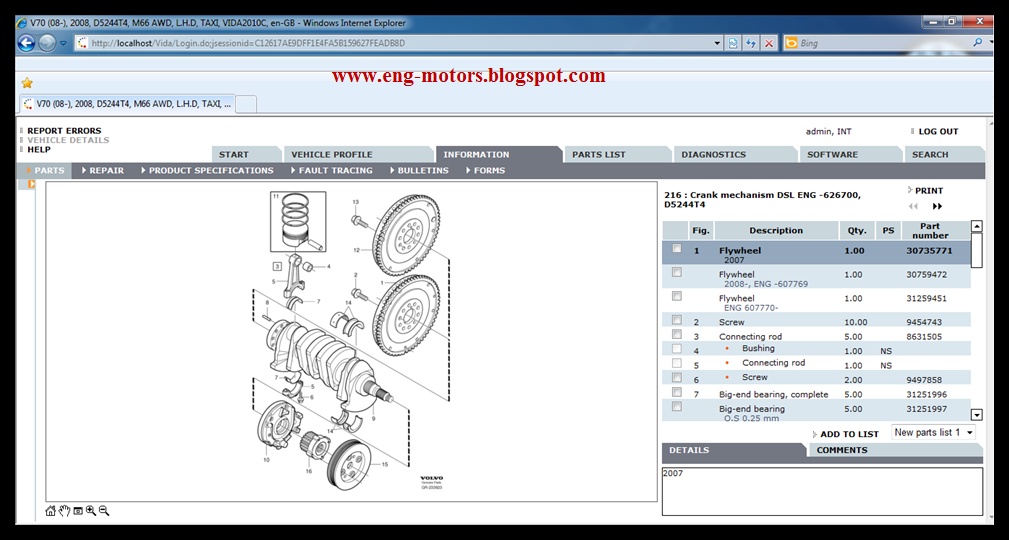Select the V70 (08-) browser tab
The image size is (1009, 540).
click(127, 104)
